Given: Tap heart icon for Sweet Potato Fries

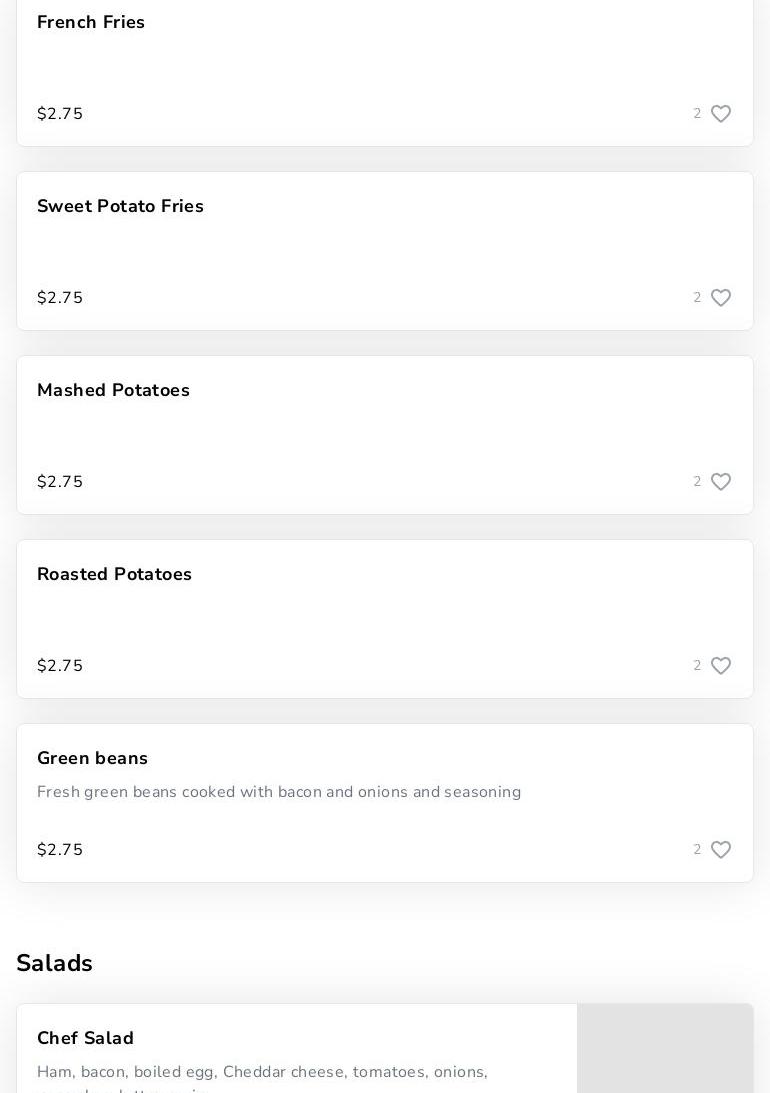Looking at the screenshot, I should coord(721,298).
